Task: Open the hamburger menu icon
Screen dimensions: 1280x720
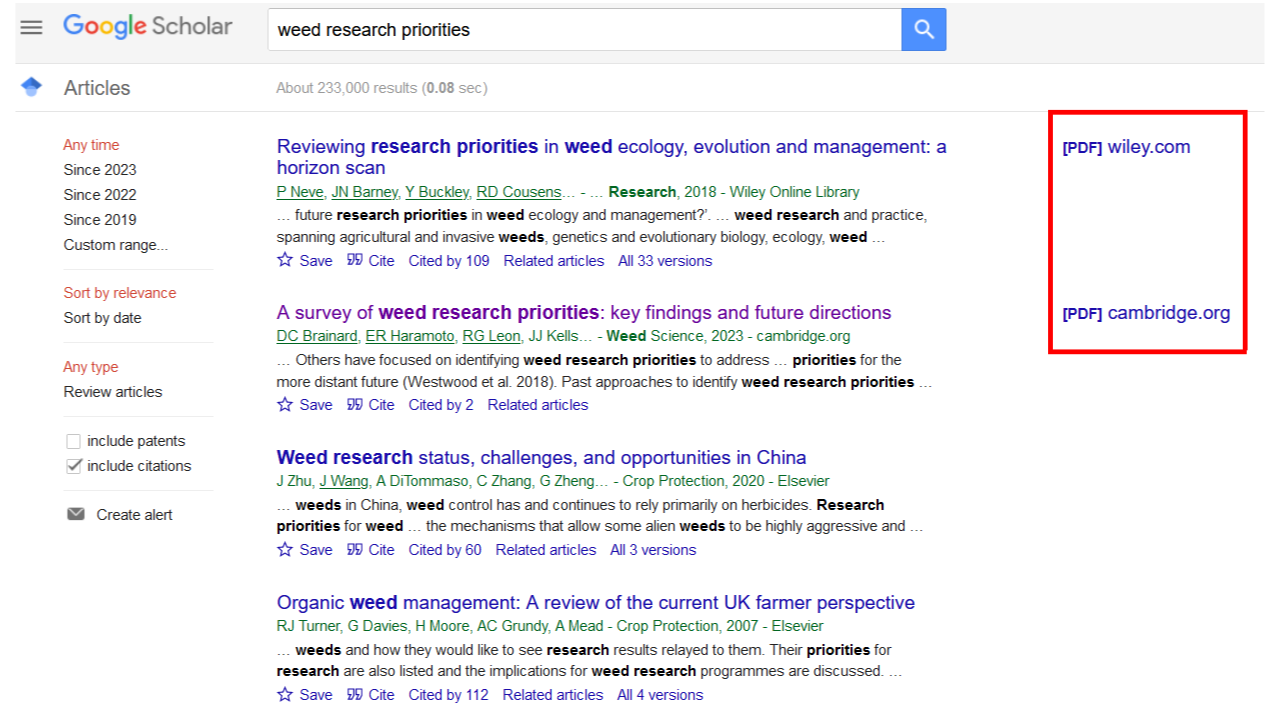Action: (32, 28)
